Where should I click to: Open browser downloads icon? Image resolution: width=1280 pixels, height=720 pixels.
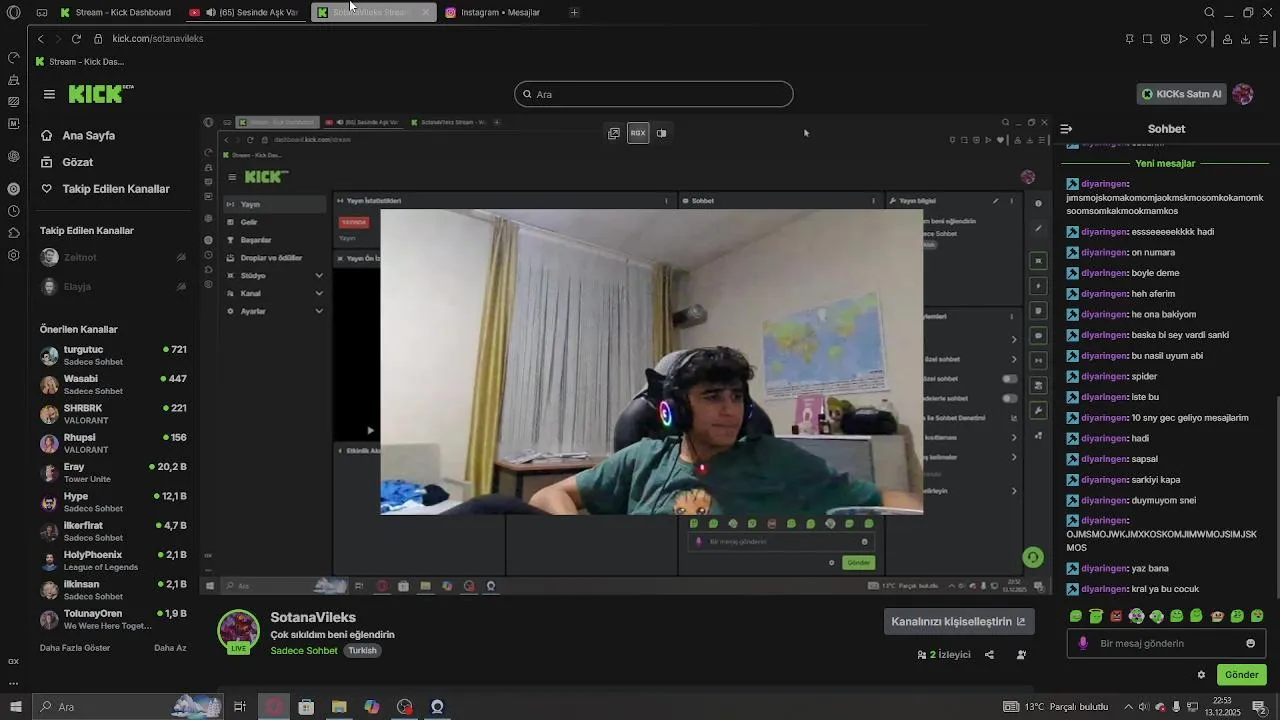pos(1245,39)
